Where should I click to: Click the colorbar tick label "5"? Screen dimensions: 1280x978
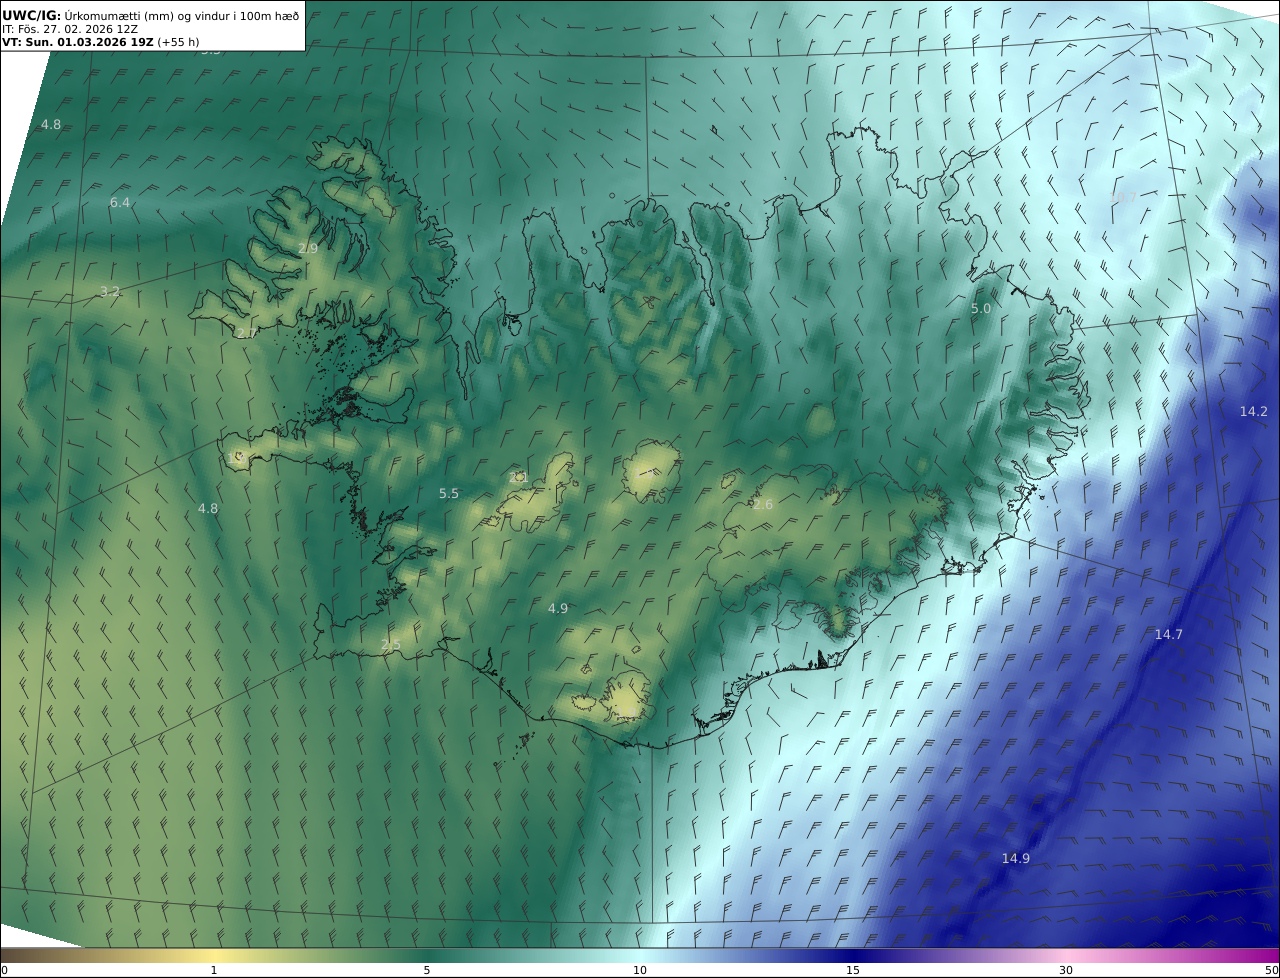click(427, 970)
